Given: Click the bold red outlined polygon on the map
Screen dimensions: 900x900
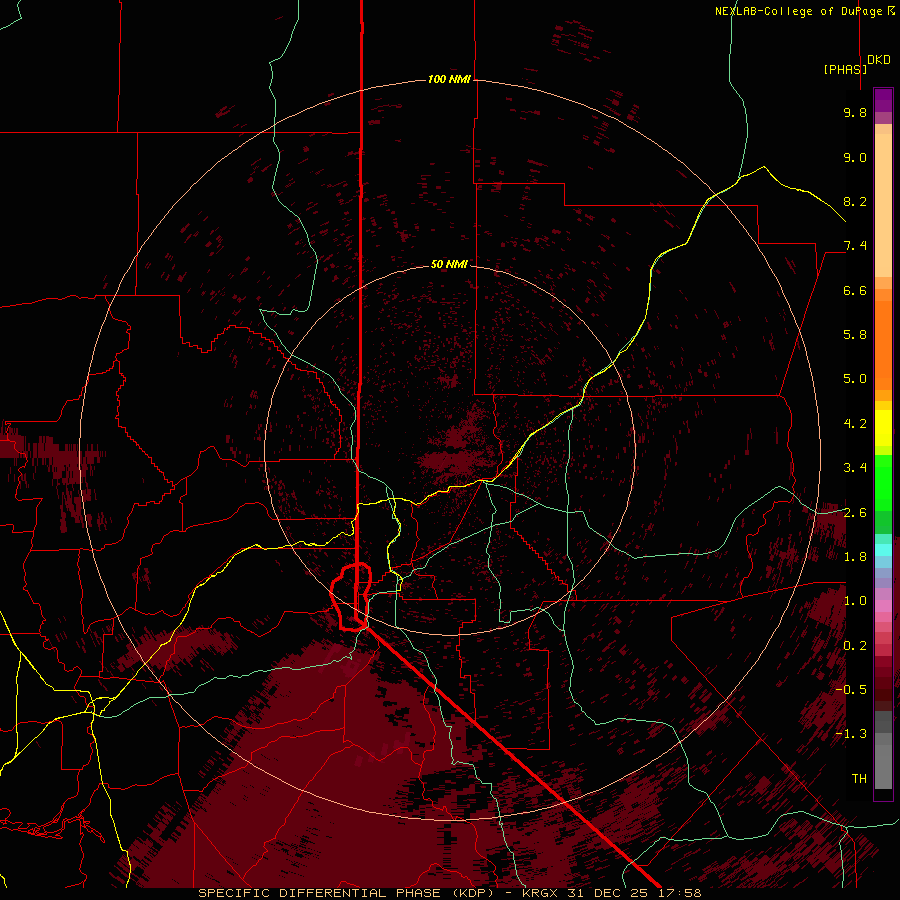Looking at the screenshot, I should click(351, 597).
